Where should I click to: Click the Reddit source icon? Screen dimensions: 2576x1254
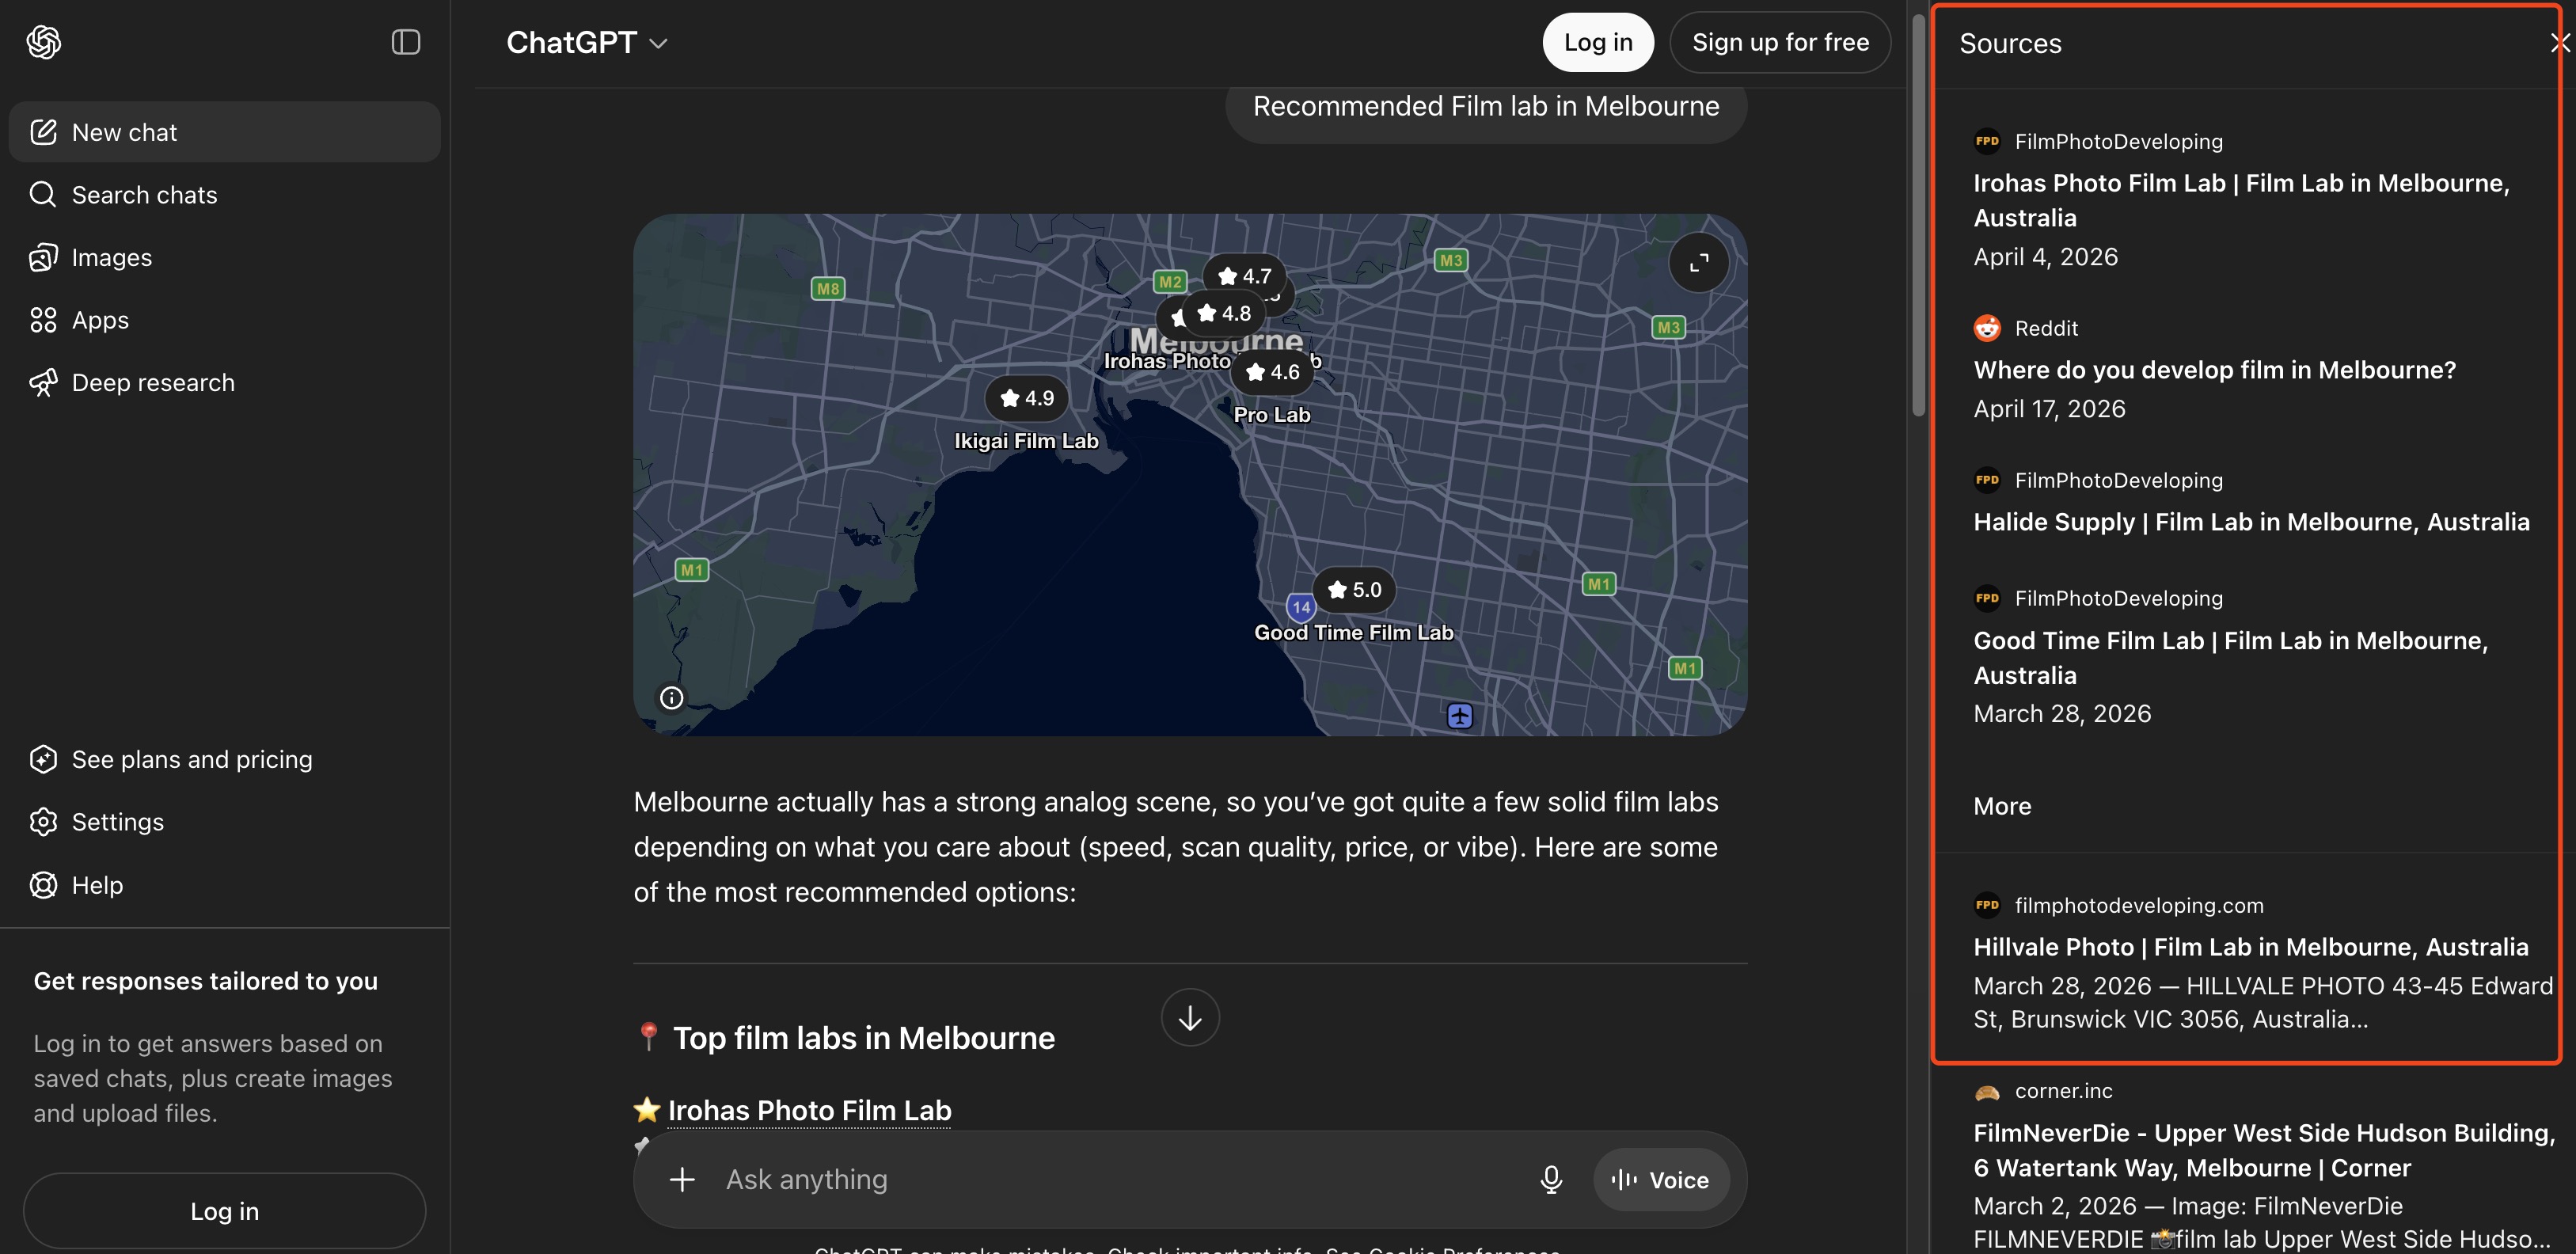point(1987,328)
